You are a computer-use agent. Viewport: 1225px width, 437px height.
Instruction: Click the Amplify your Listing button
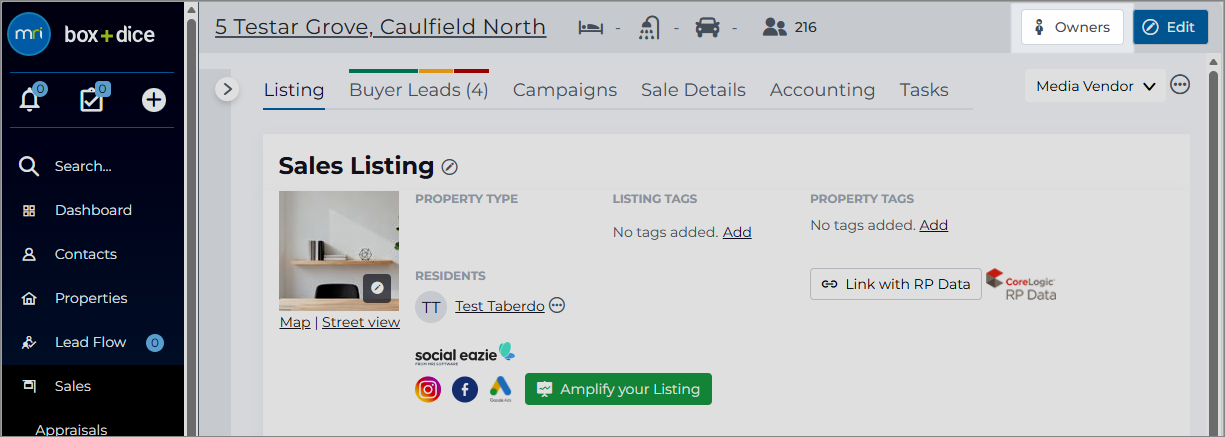pyautogui.click(x=618, y=389)
